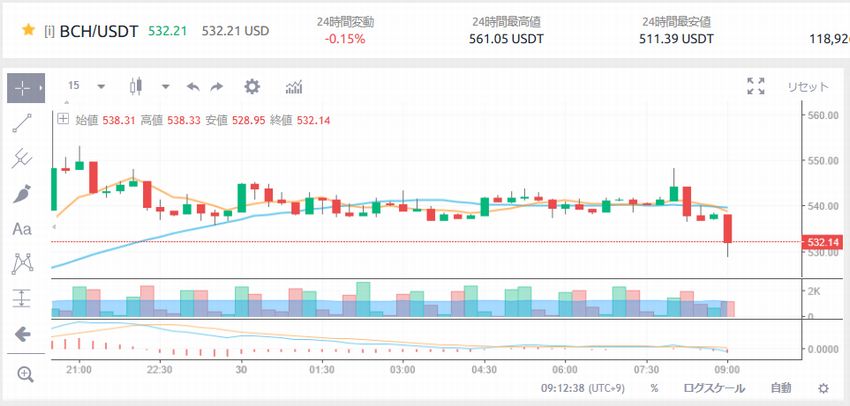Select the trend line drawing tool
The width and height of the screenshot is (850, 406).
coord(22,123)
